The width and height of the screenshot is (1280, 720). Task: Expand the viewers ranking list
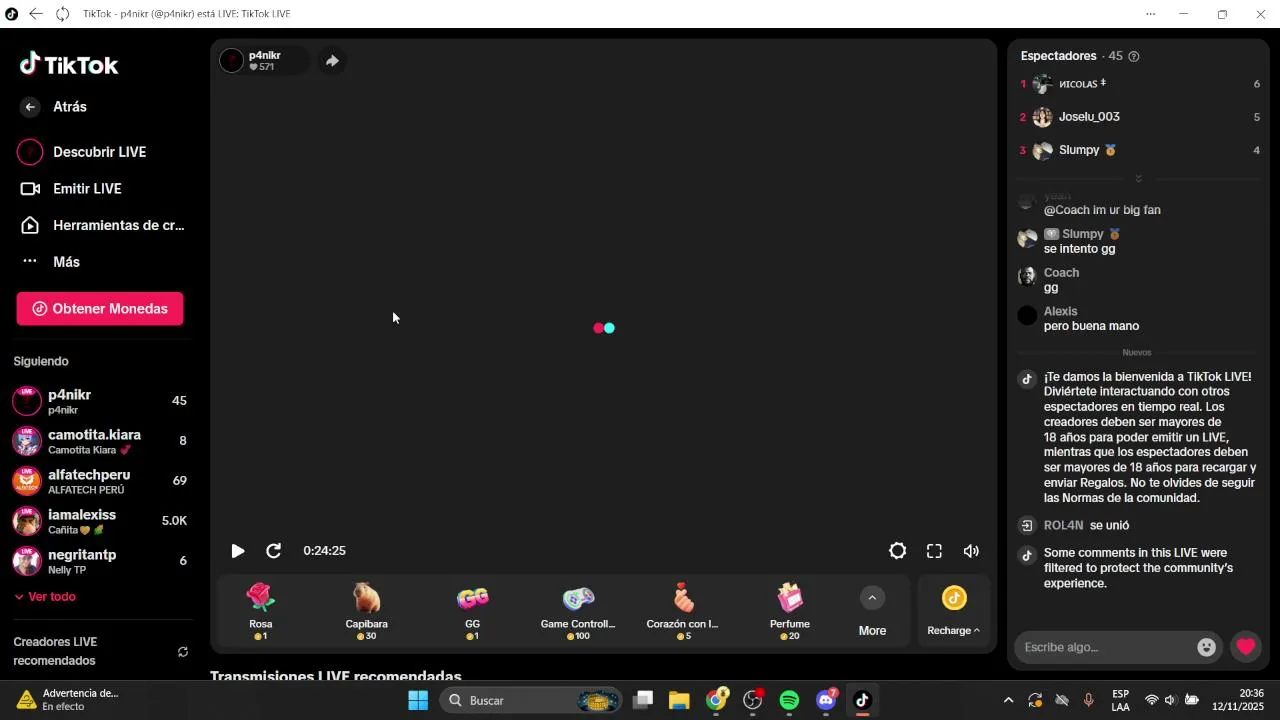coord(1138,178)
